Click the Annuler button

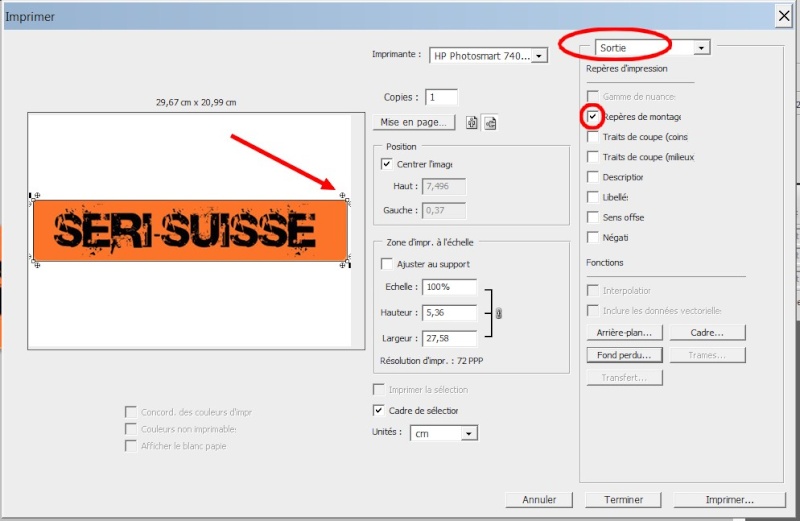(539, 500)
